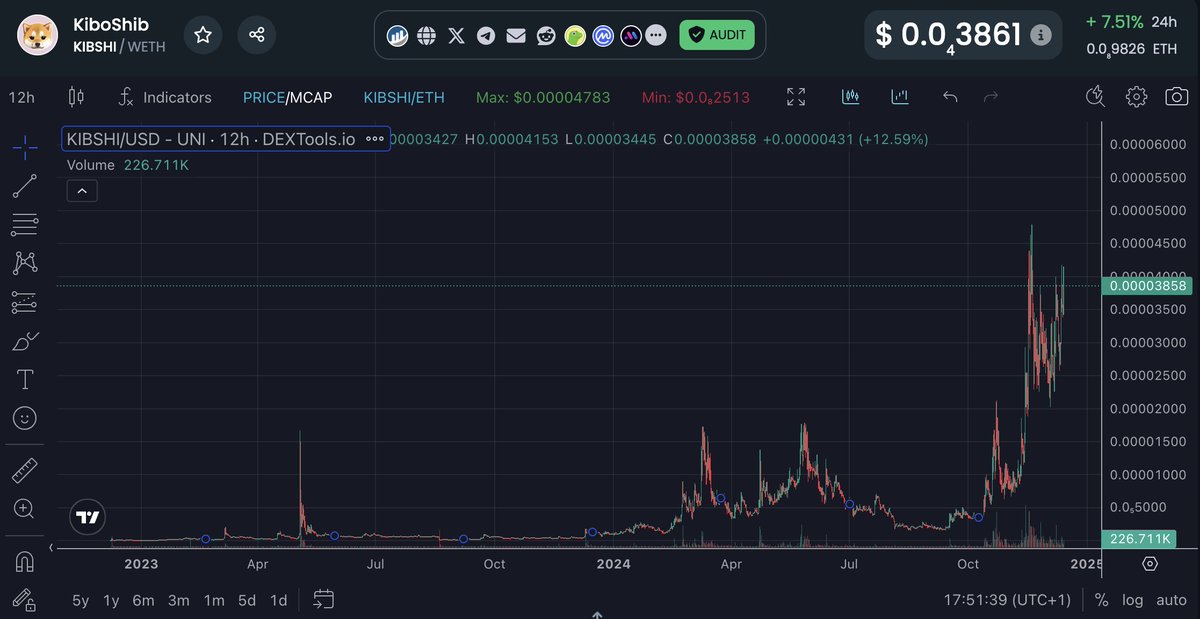Select the brush drawing tool
The width and height of the screenshot is (1200, 619).
25,341
